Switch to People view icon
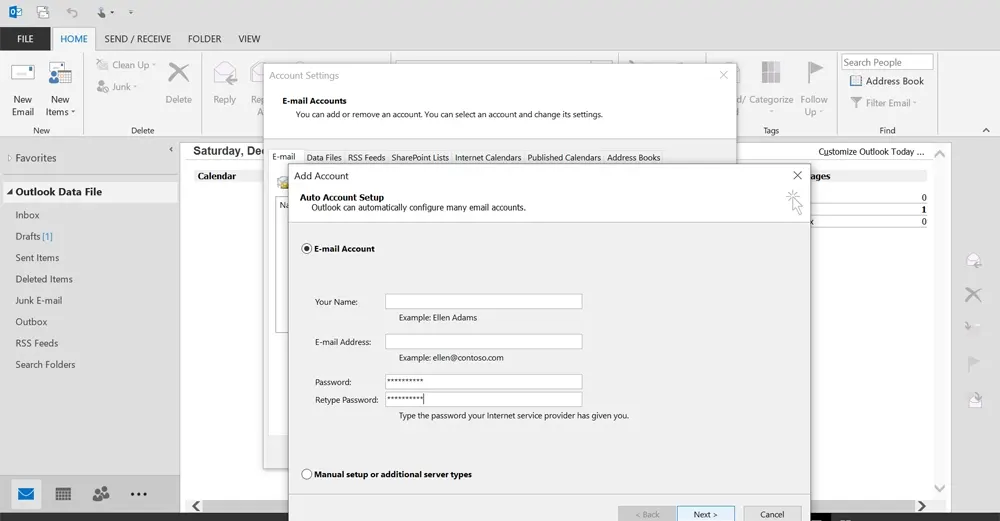Screen dimensions: 1000x521 pos(101,494)
